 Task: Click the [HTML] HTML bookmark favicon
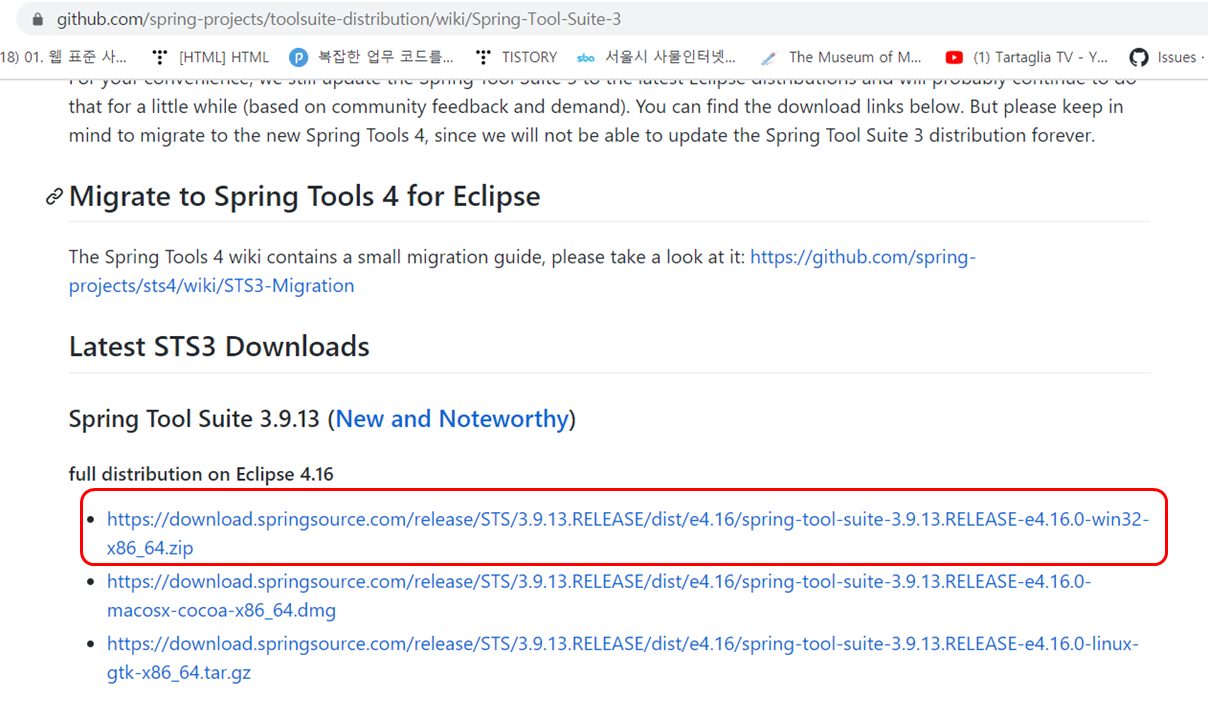(x=159, y=57)
